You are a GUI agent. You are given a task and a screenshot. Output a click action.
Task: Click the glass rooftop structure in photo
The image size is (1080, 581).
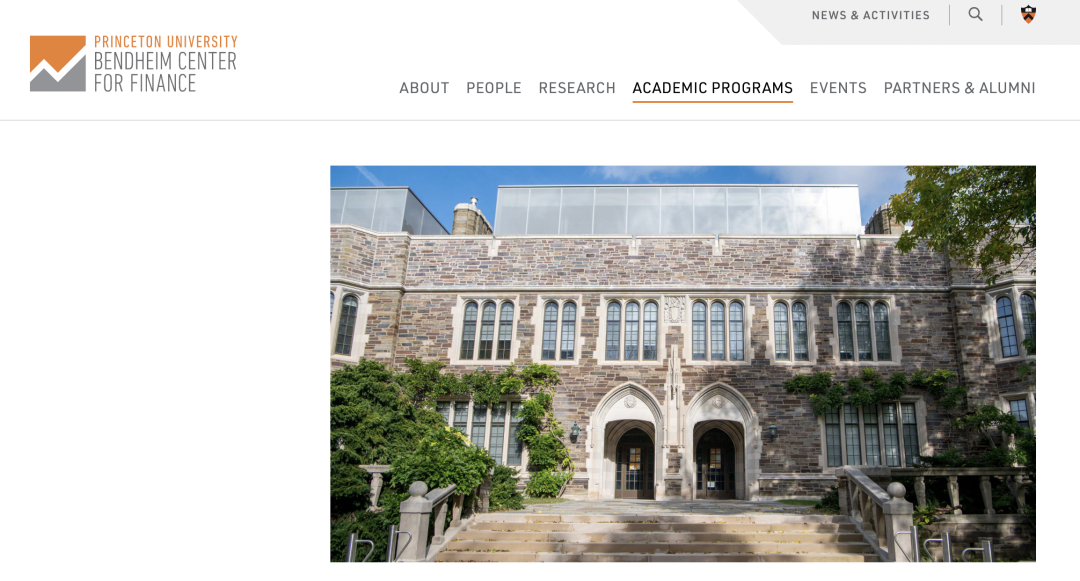point(678,210)
